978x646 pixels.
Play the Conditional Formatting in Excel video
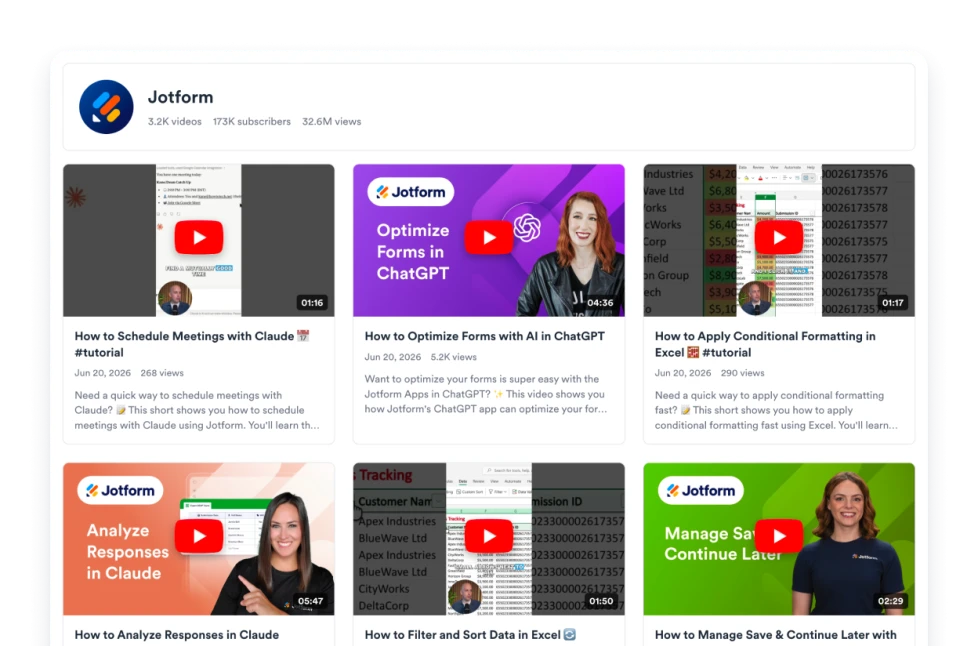pos(779,238)
